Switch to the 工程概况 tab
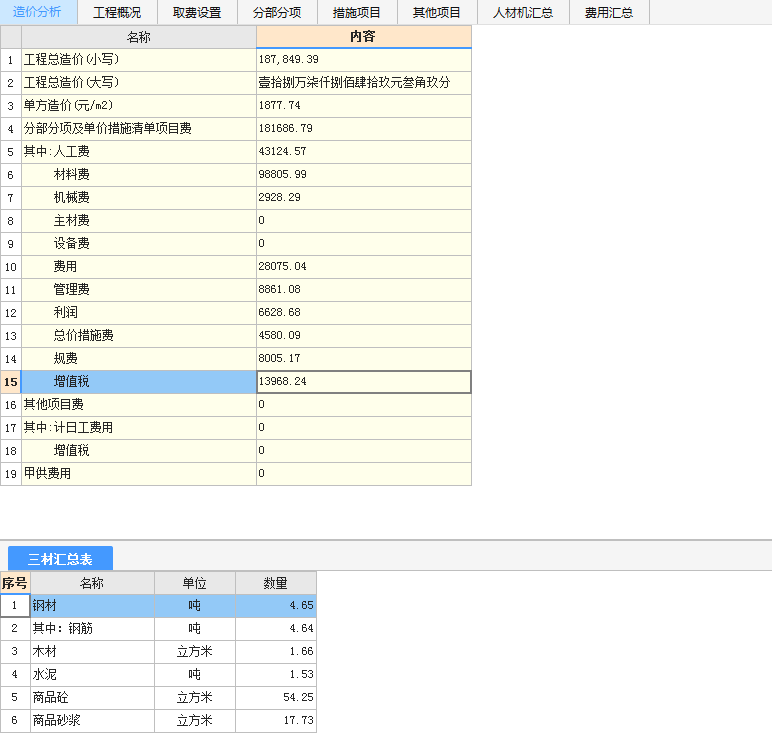The image size is (772, 752). click(117, 12)
